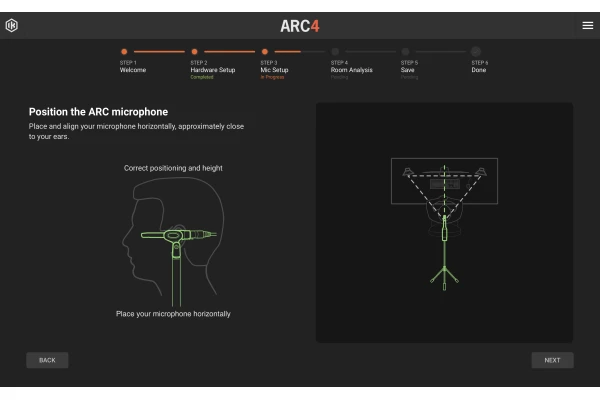Click the Step 6 Done checkmark dot
This screenshot has width=600, height=400.
(x=476, y=51)
